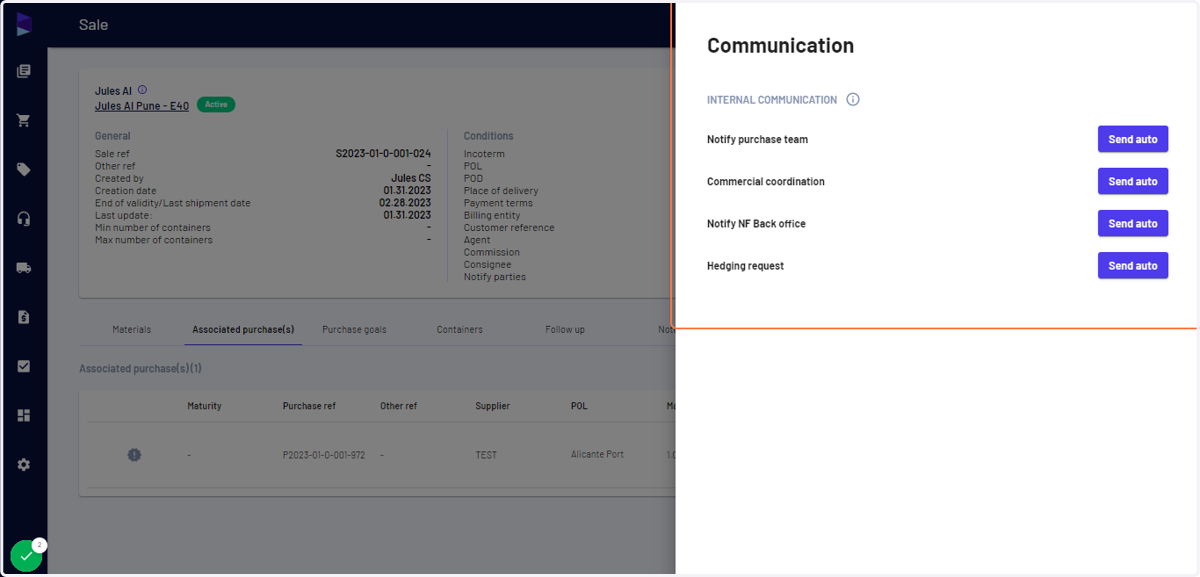Open the headset support icon in the sidebar
The height and width of the screenshot is (577, 1200).
[24, 219]
